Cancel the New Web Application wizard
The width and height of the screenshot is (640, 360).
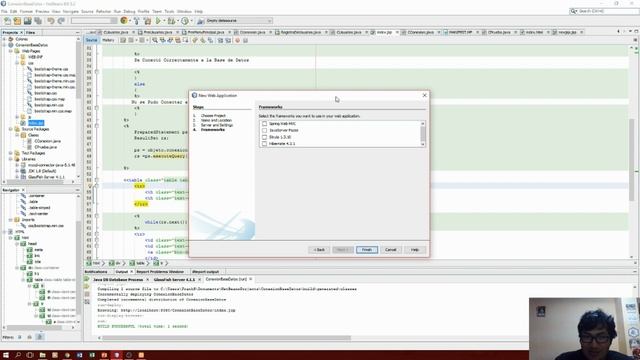(391, 249)
